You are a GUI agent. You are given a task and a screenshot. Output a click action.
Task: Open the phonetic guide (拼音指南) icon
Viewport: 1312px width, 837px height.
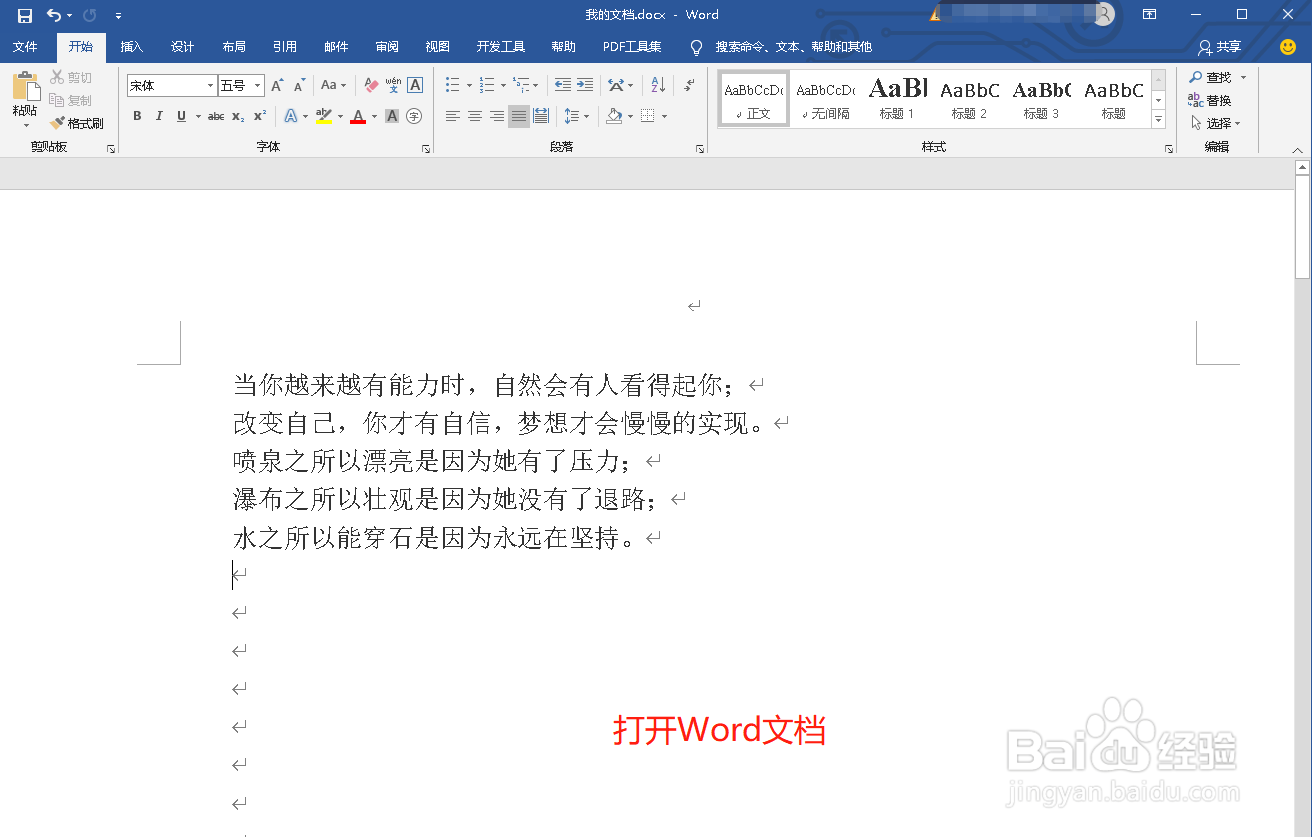pyautogui.click(x=392, y=85)
